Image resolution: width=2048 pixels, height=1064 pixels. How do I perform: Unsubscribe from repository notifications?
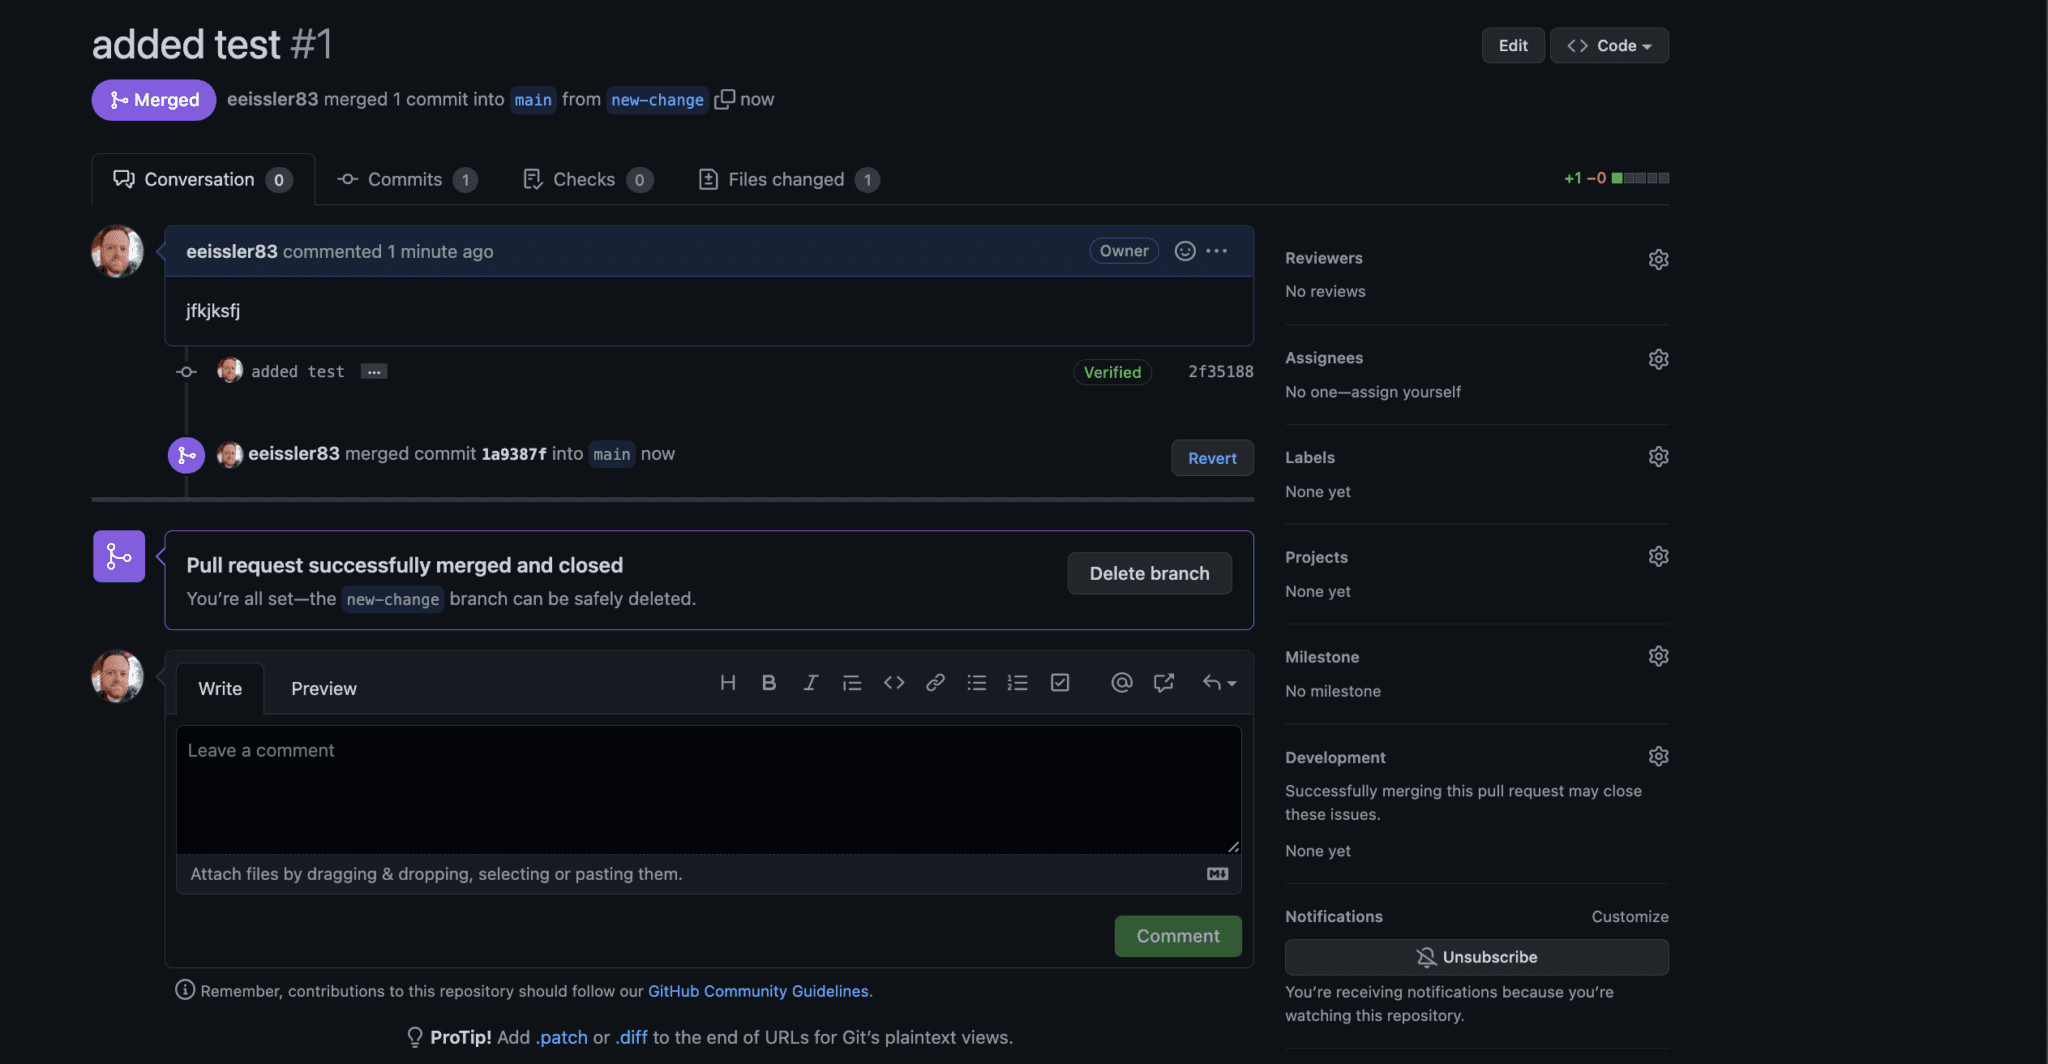[x=1477, y=956]
